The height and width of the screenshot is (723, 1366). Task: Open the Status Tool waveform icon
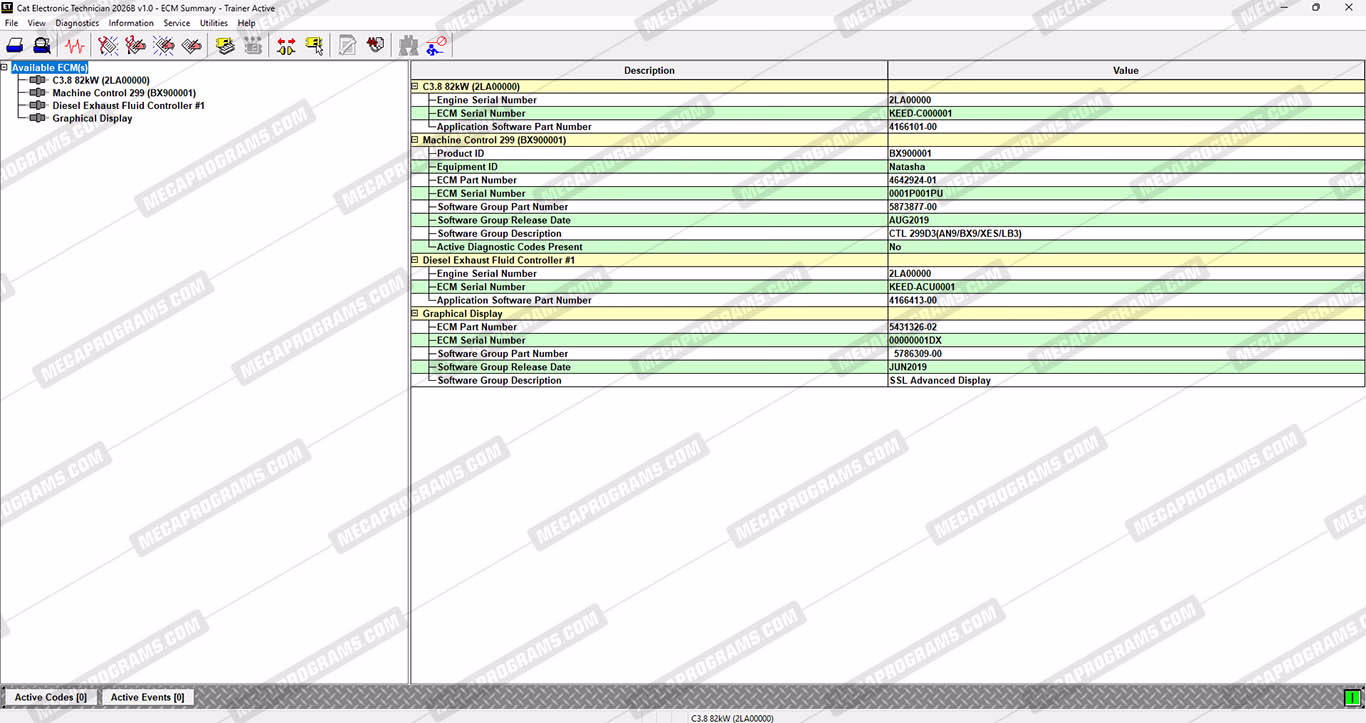(x=75, y=45)
